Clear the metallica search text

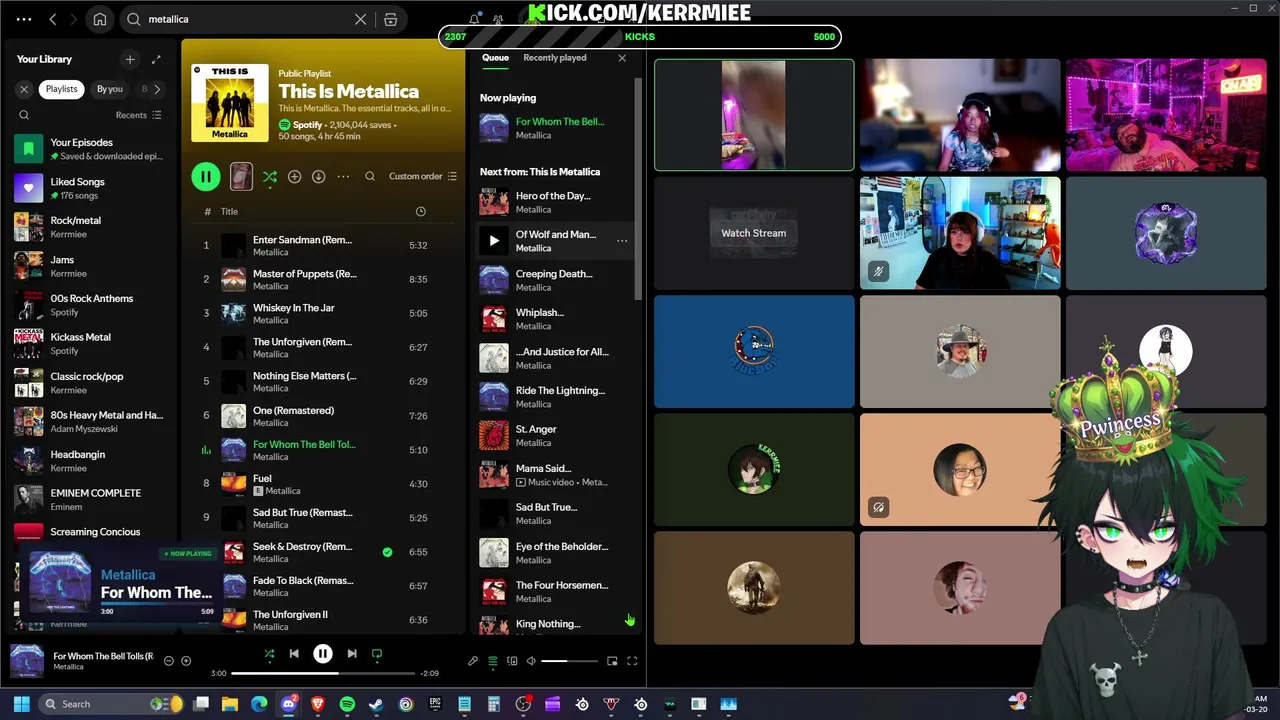(360, 19)
